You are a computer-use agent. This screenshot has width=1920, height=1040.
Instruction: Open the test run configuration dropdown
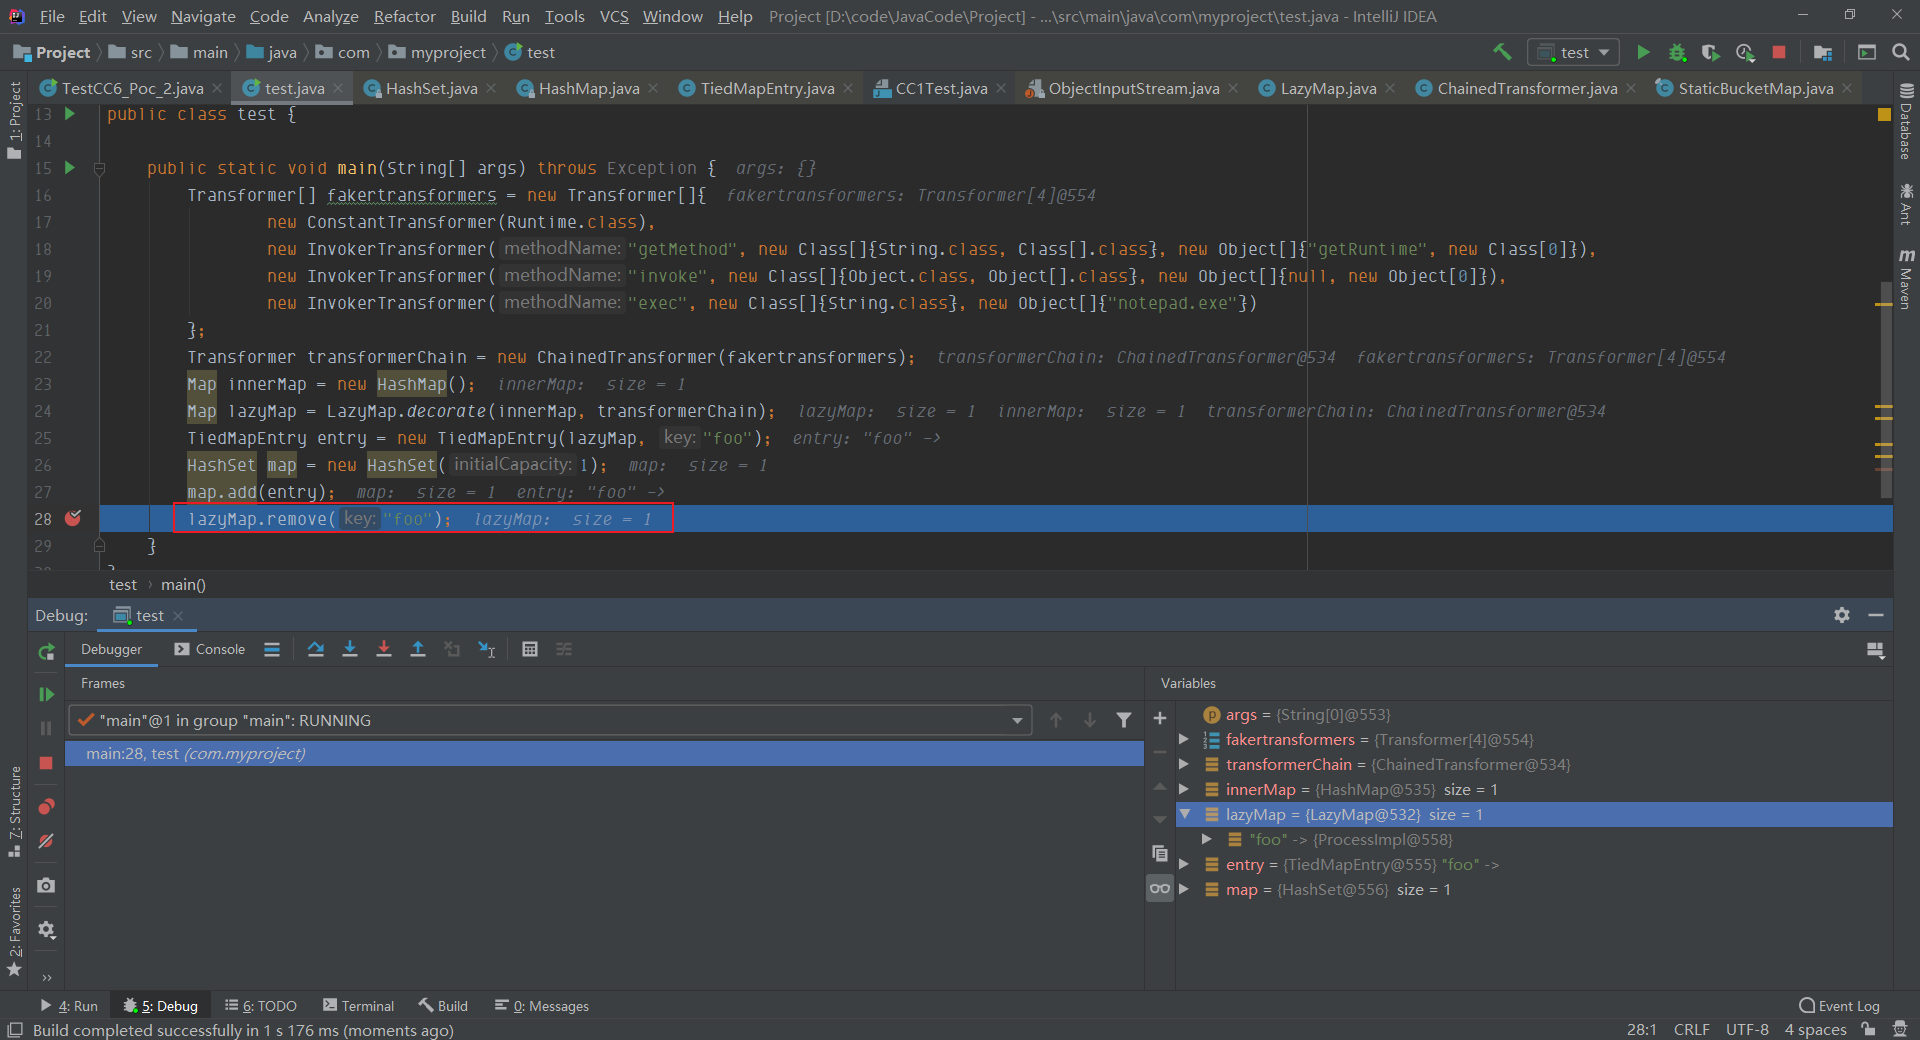pos(1574,52)
